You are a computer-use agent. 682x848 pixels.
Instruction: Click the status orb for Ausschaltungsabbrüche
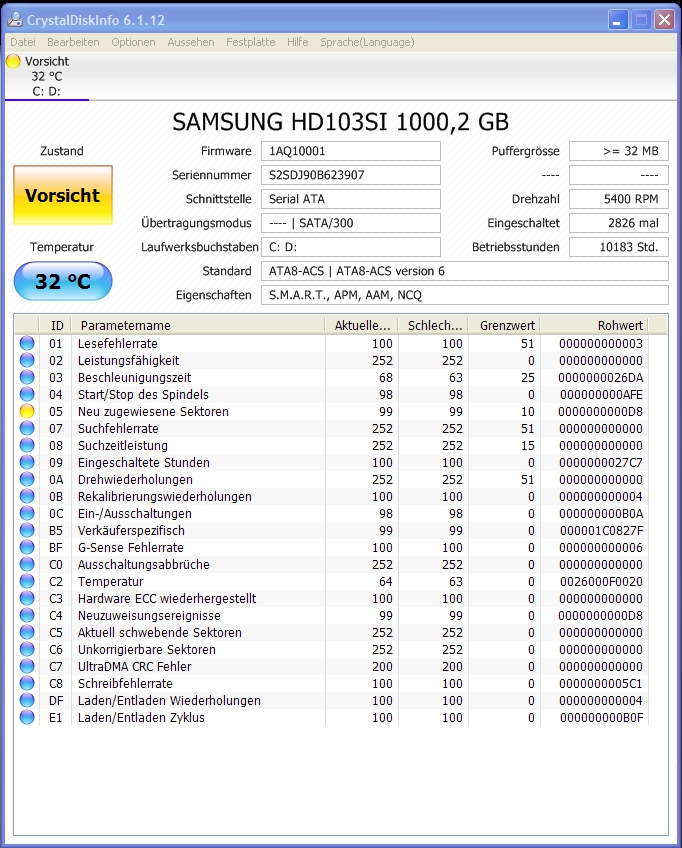click(27, 565)
